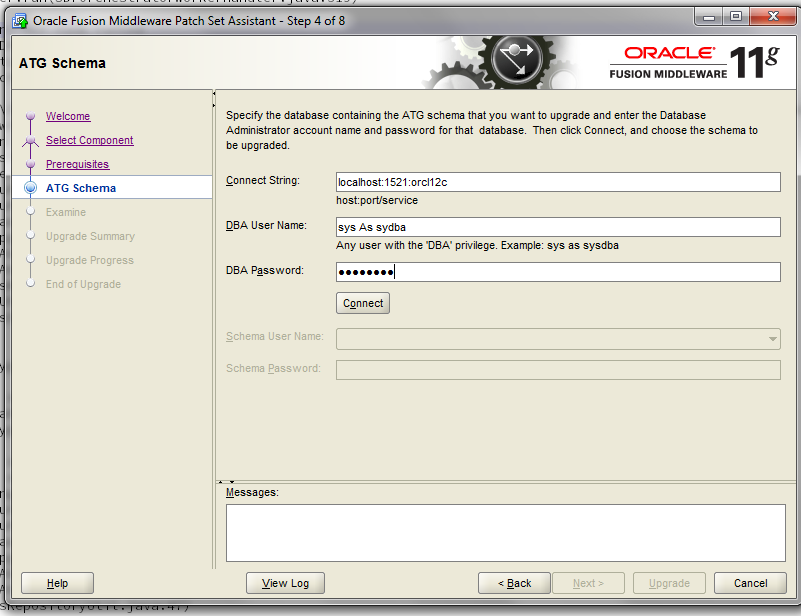Click inside the Messages text area
This screenshot has height=616, width=801.
point(506,533)
